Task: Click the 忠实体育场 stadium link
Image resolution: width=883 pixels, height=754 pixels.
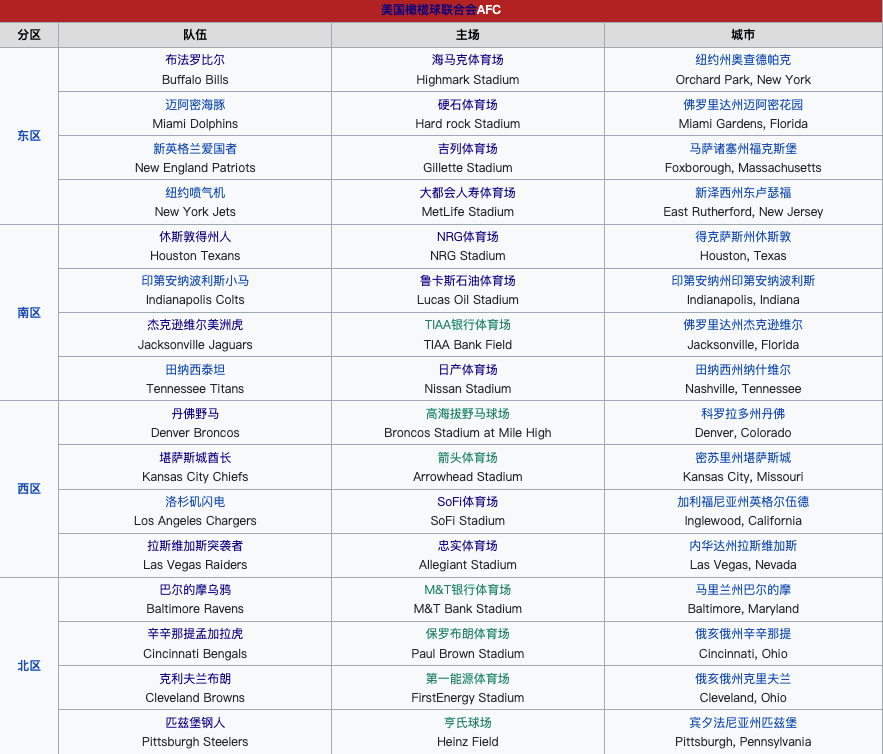Action: pyautogui.click(x=467, y=545)
